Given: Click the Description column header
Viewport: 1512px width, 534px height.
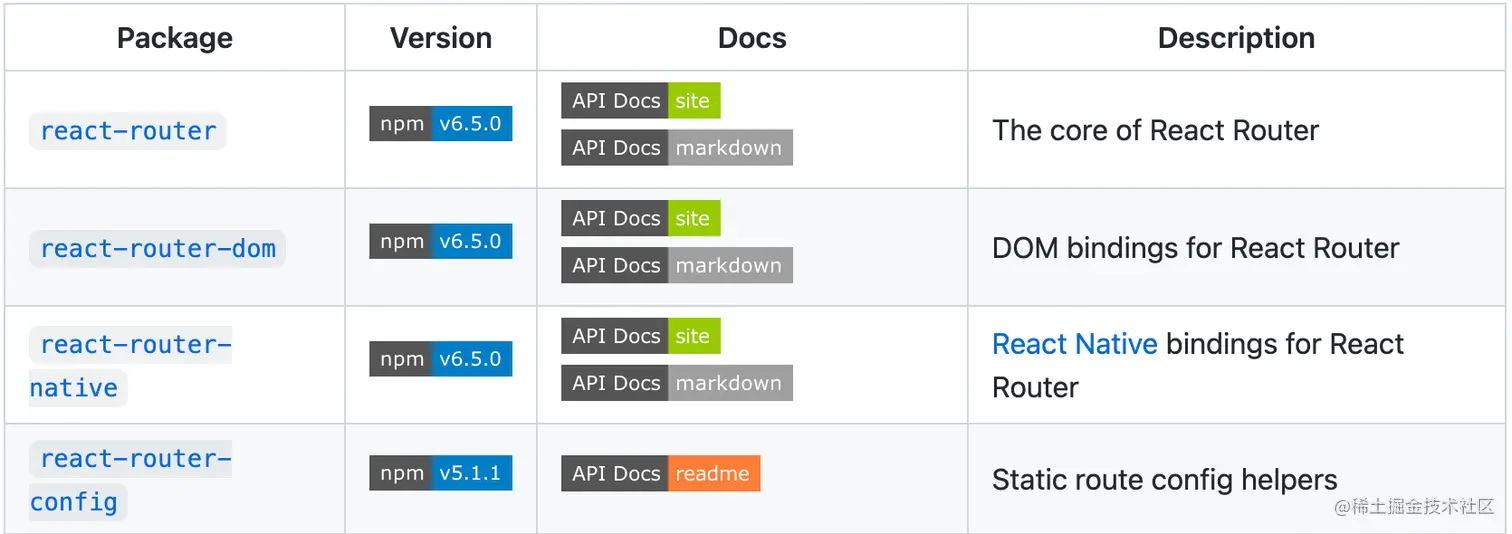Looking at the screenshot, I should [1236, 38].
